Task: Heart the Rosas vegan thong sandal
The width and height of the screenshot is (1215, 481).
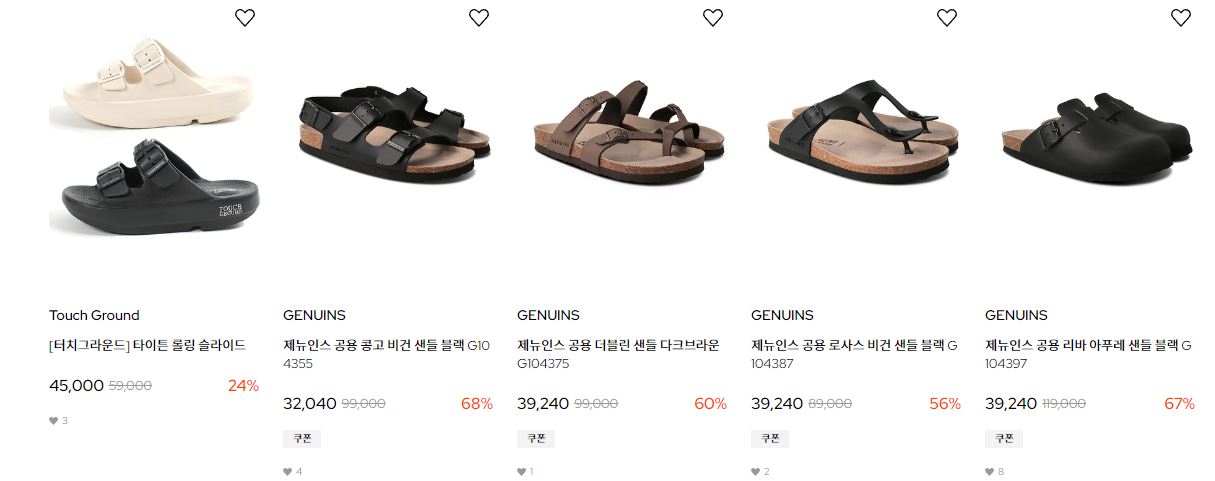Action: point(947,17)
